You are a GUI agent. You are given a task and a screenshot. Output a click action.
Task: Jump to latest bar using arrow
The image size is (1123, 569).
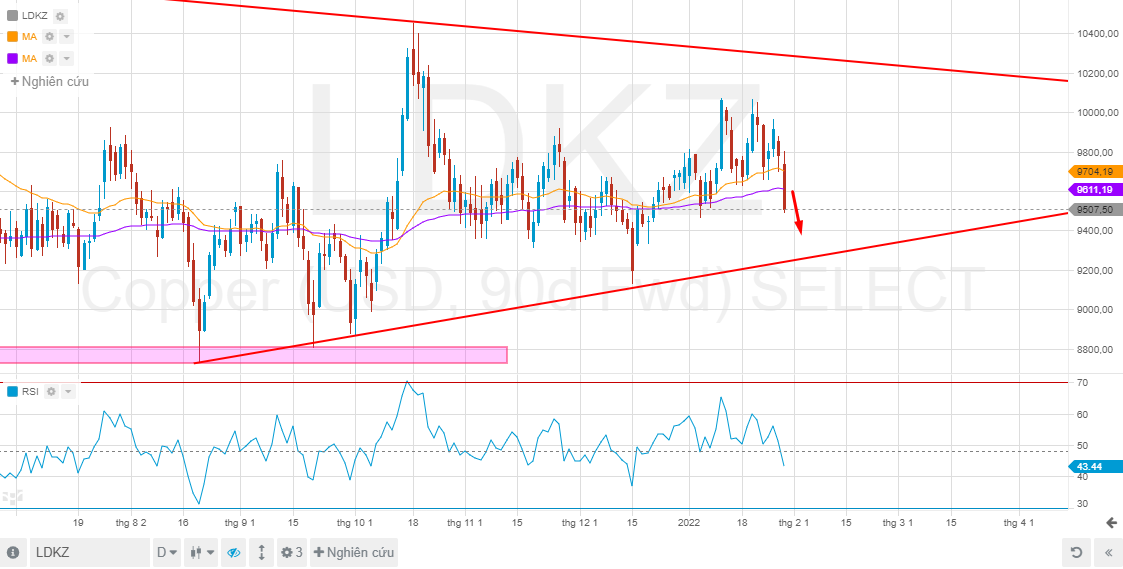tap(1111, 523)
